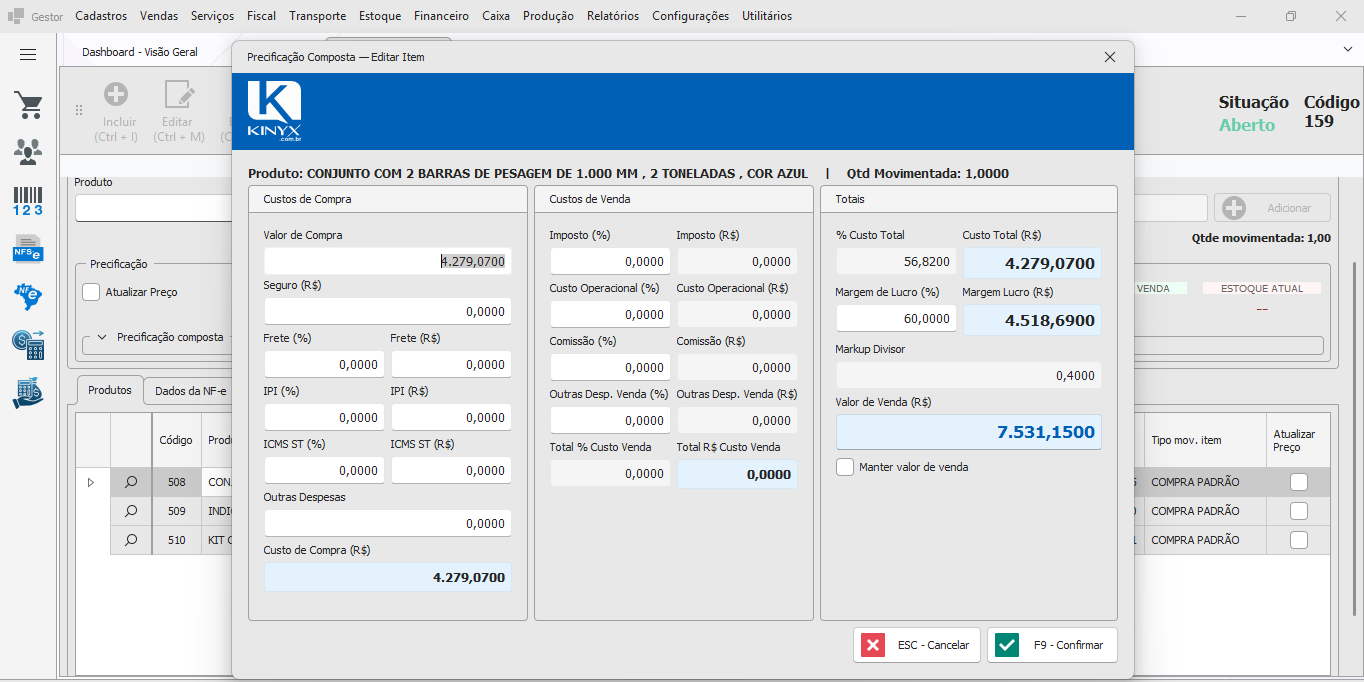Tick Atualizar Preço checkbox for item 508
1364x682 pixels.
point(1298,482)
